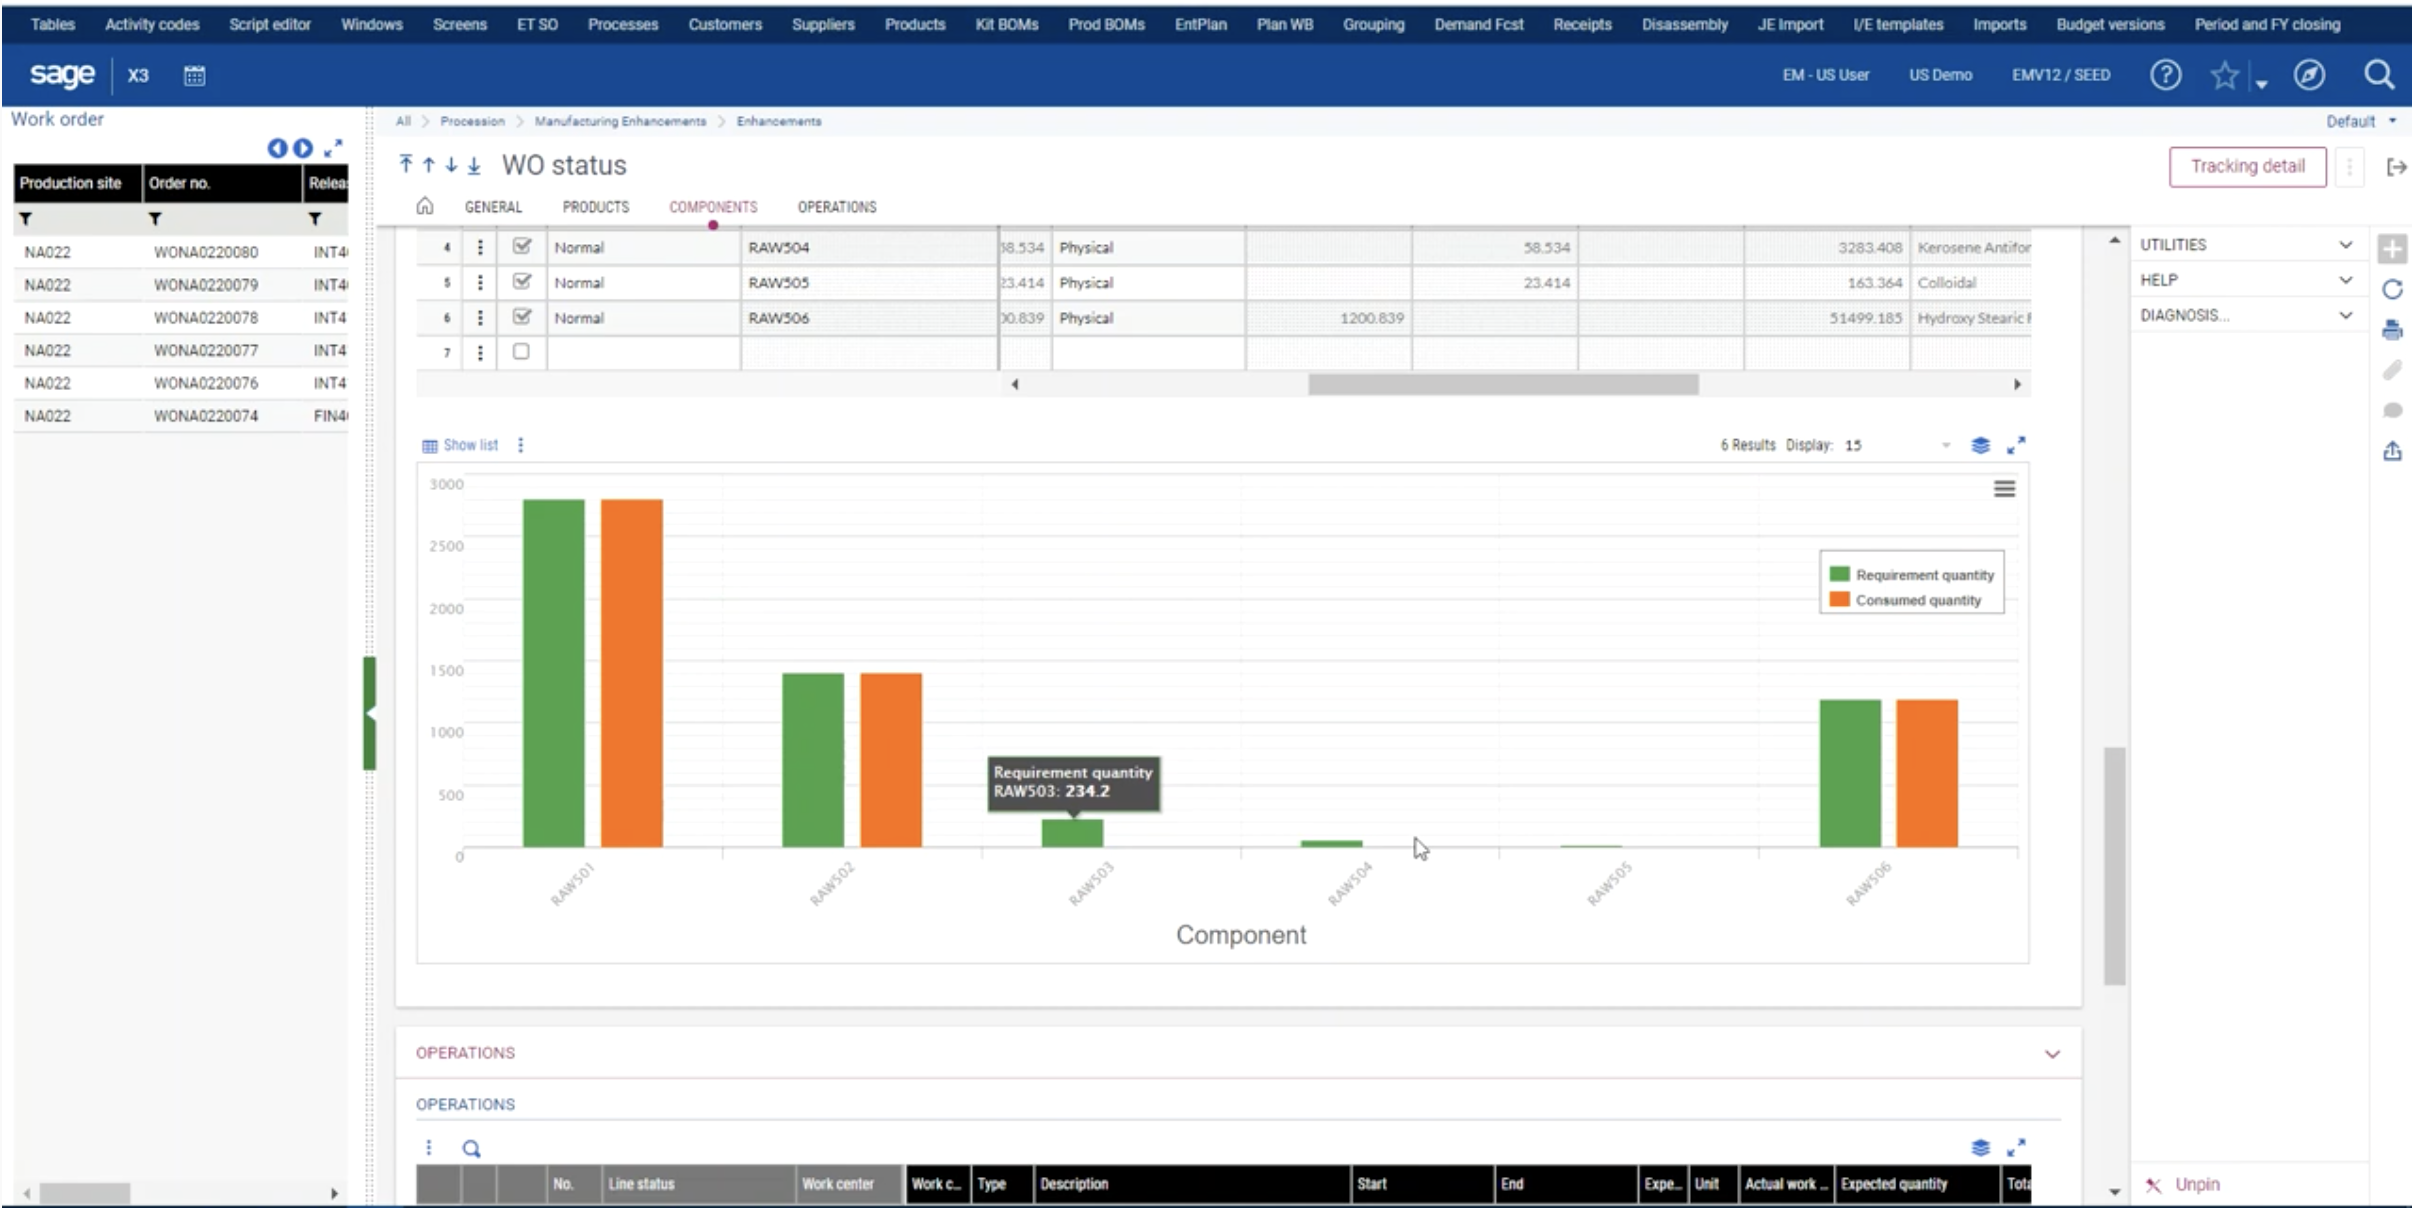Collapse the UTILITIES section
The width and height of the screenshot is (2412, 1208).
2346,244
